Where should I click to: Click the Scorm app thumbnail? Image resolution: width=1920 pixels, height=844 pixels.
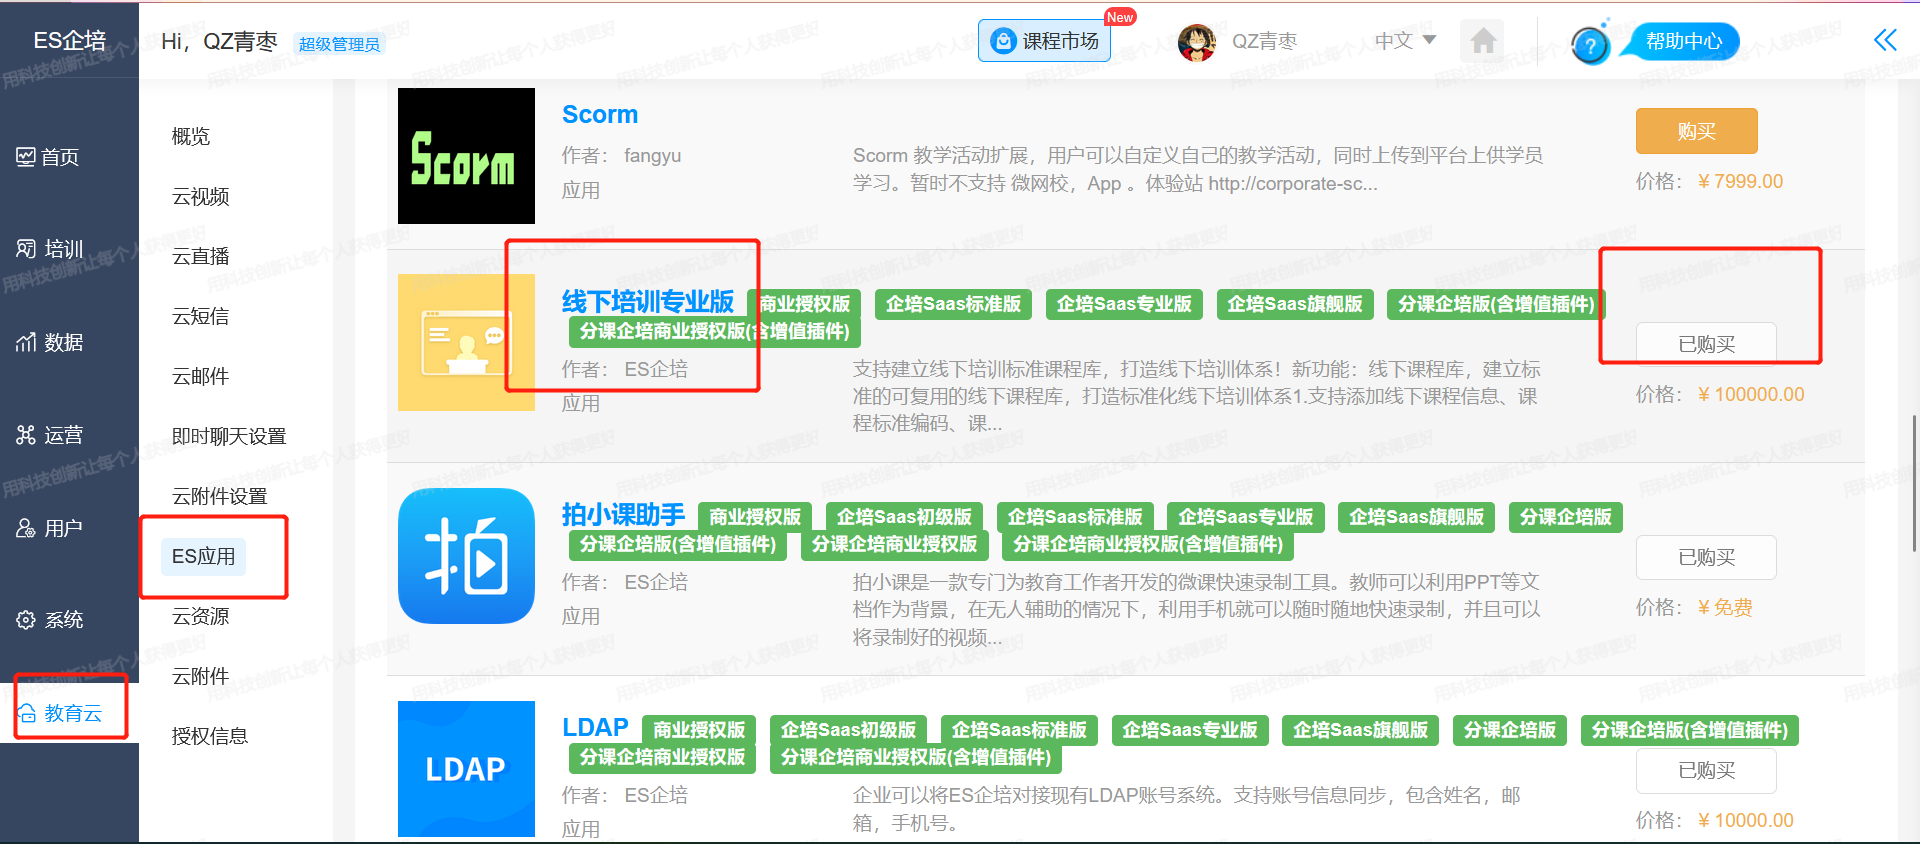(x=466, y=156)
